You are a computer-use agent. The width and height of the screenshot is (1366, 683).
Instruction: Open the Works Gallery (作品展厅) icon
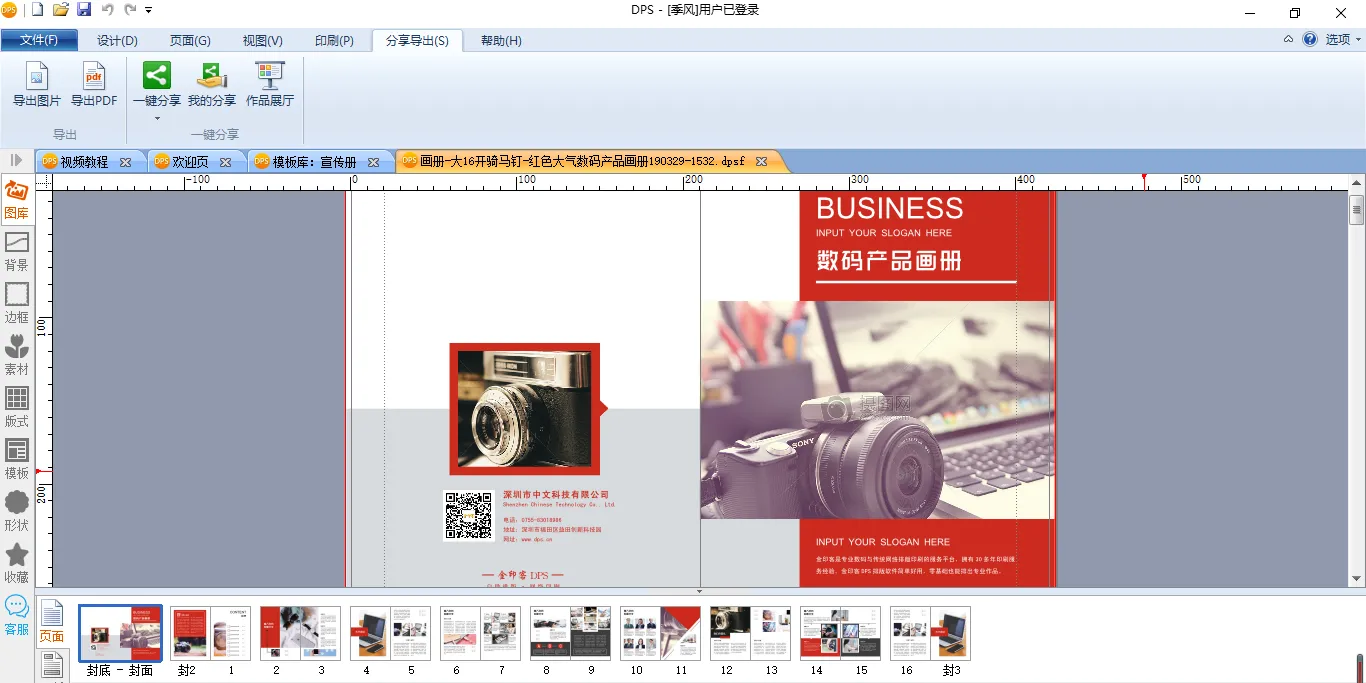[269, 77]
